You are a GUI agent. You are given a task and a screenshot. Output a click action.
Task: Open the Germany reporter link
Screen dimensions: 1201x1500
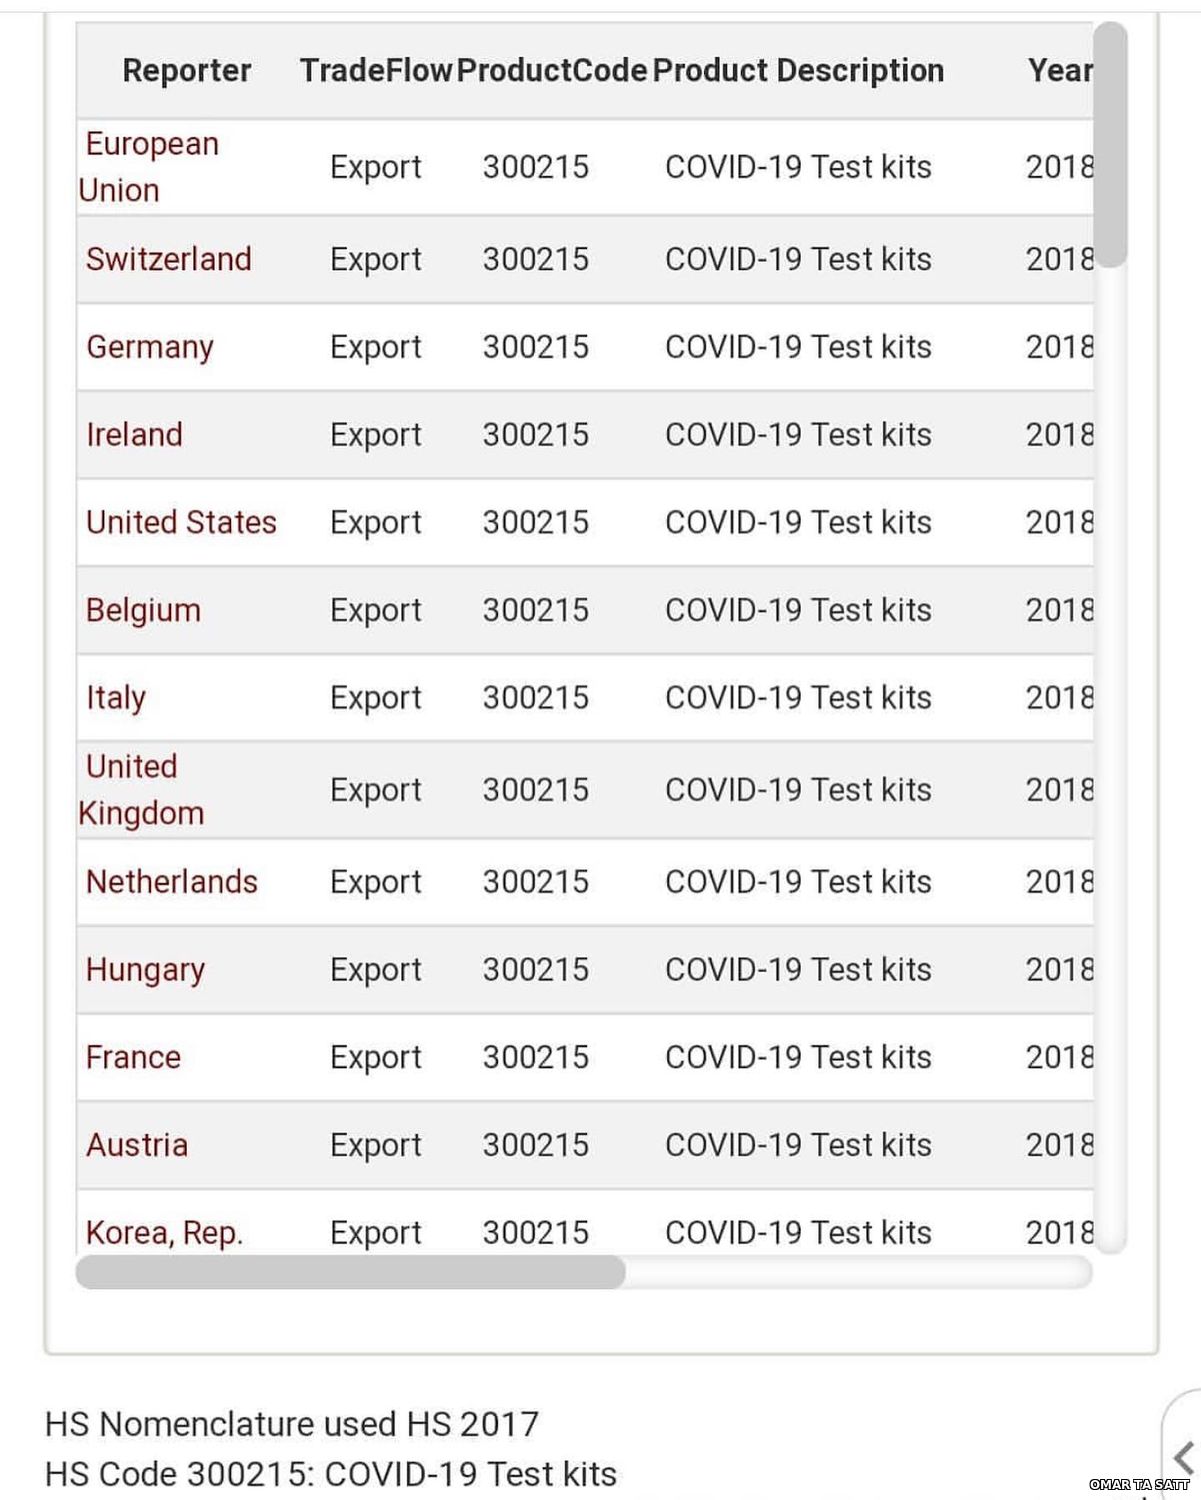(x=150, y=347)
